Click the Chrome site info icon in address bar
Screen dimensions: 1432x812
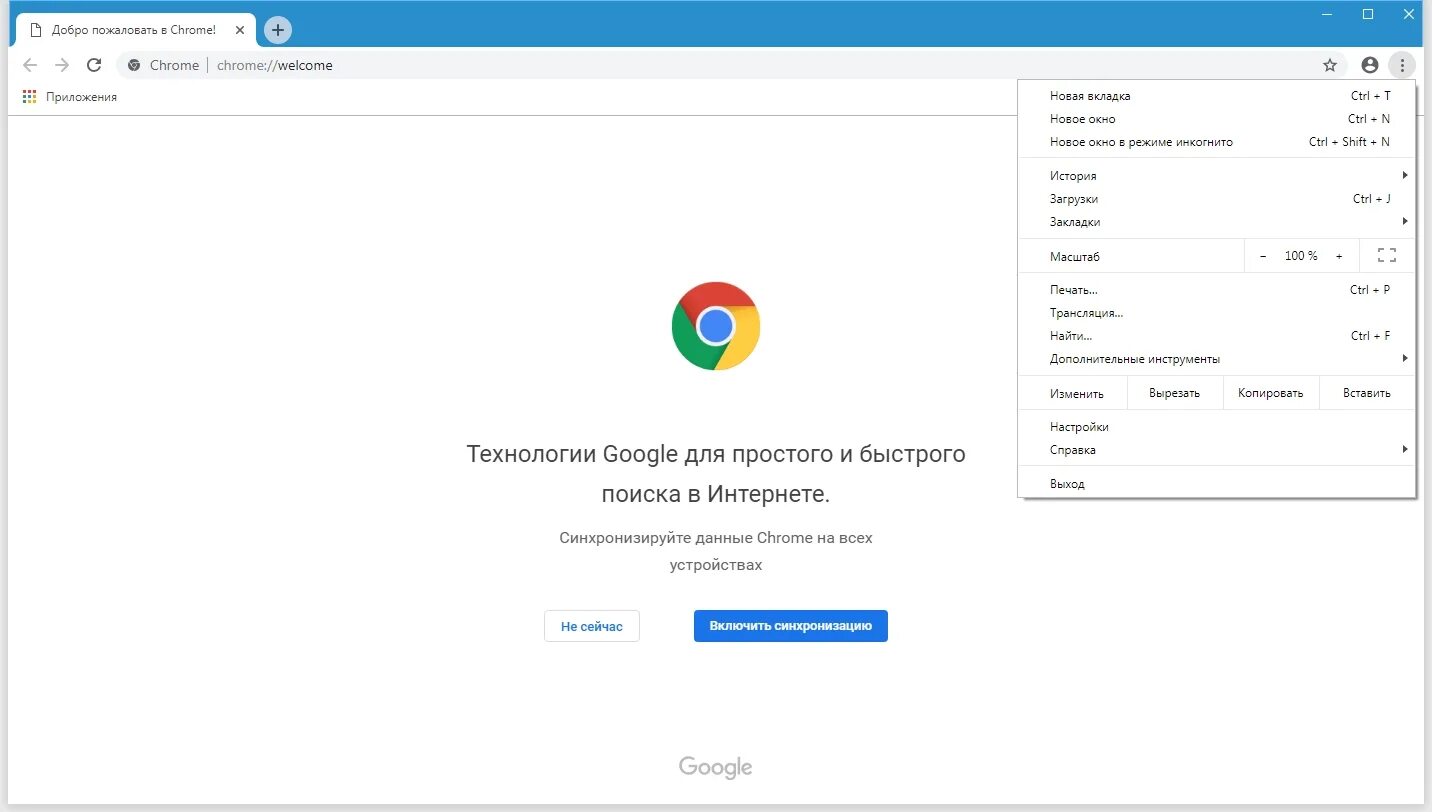point(134,65)
